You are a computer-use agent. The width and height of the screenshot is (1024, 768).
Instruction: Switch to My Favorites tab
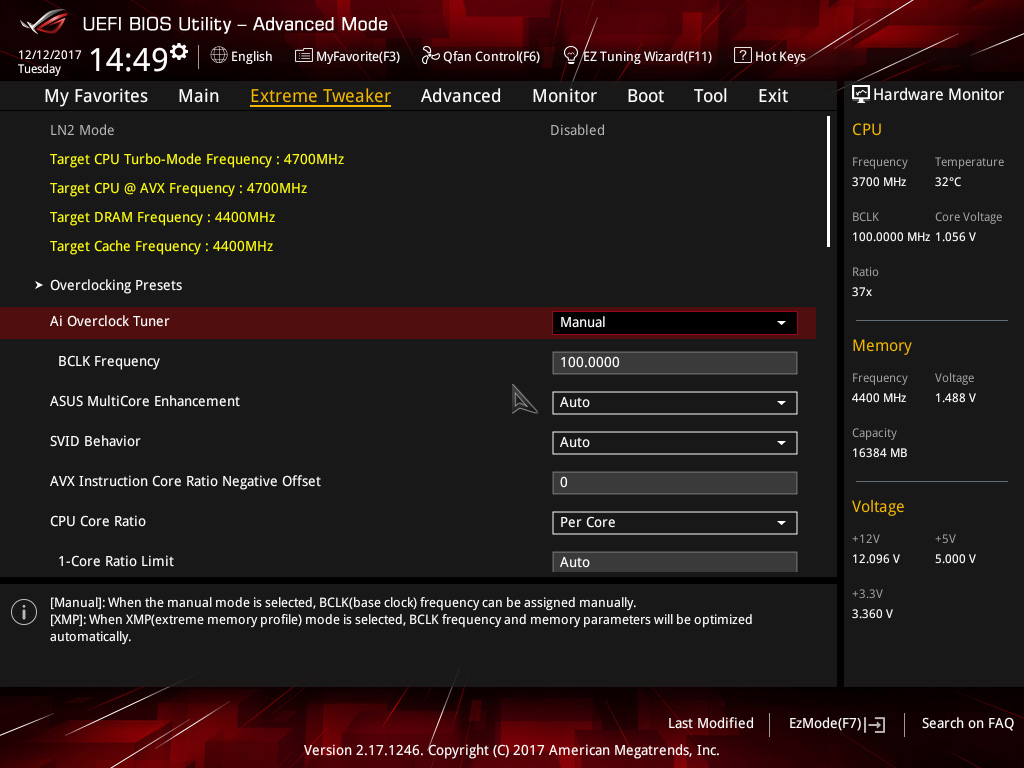click(x=96, y=96)
